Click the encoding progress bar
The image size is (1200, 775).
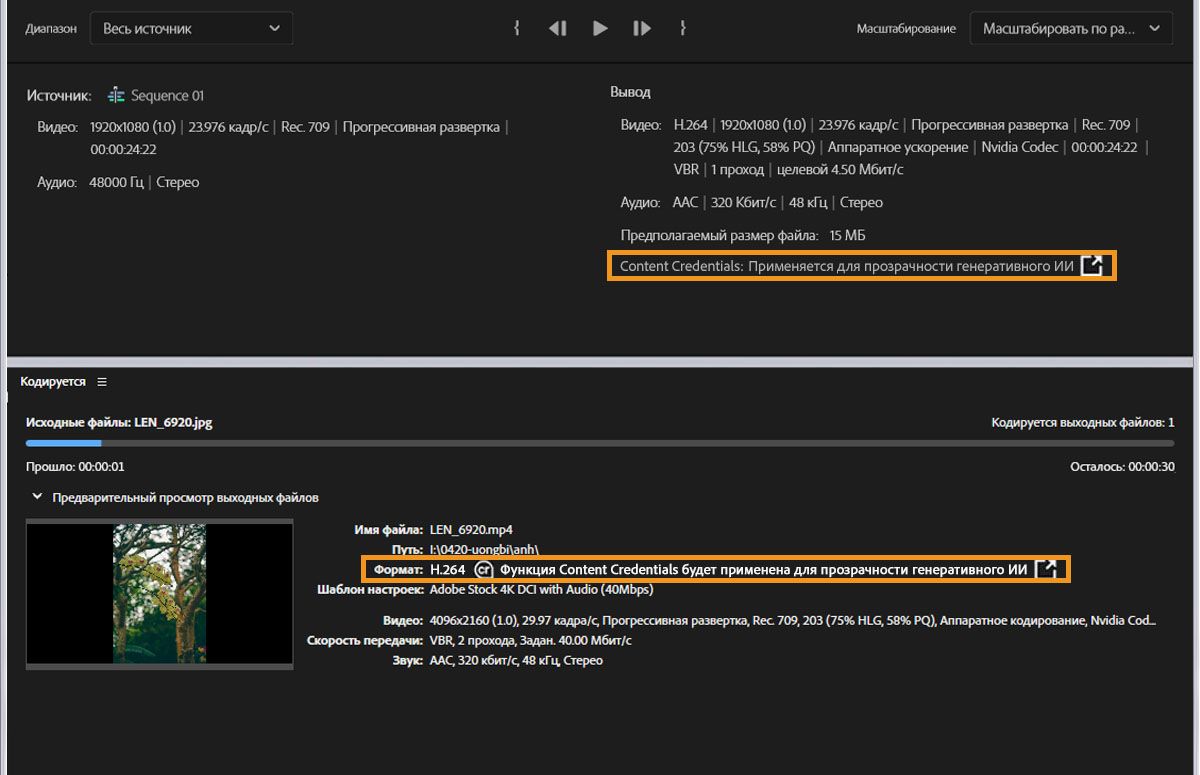(x=600, y=441)
